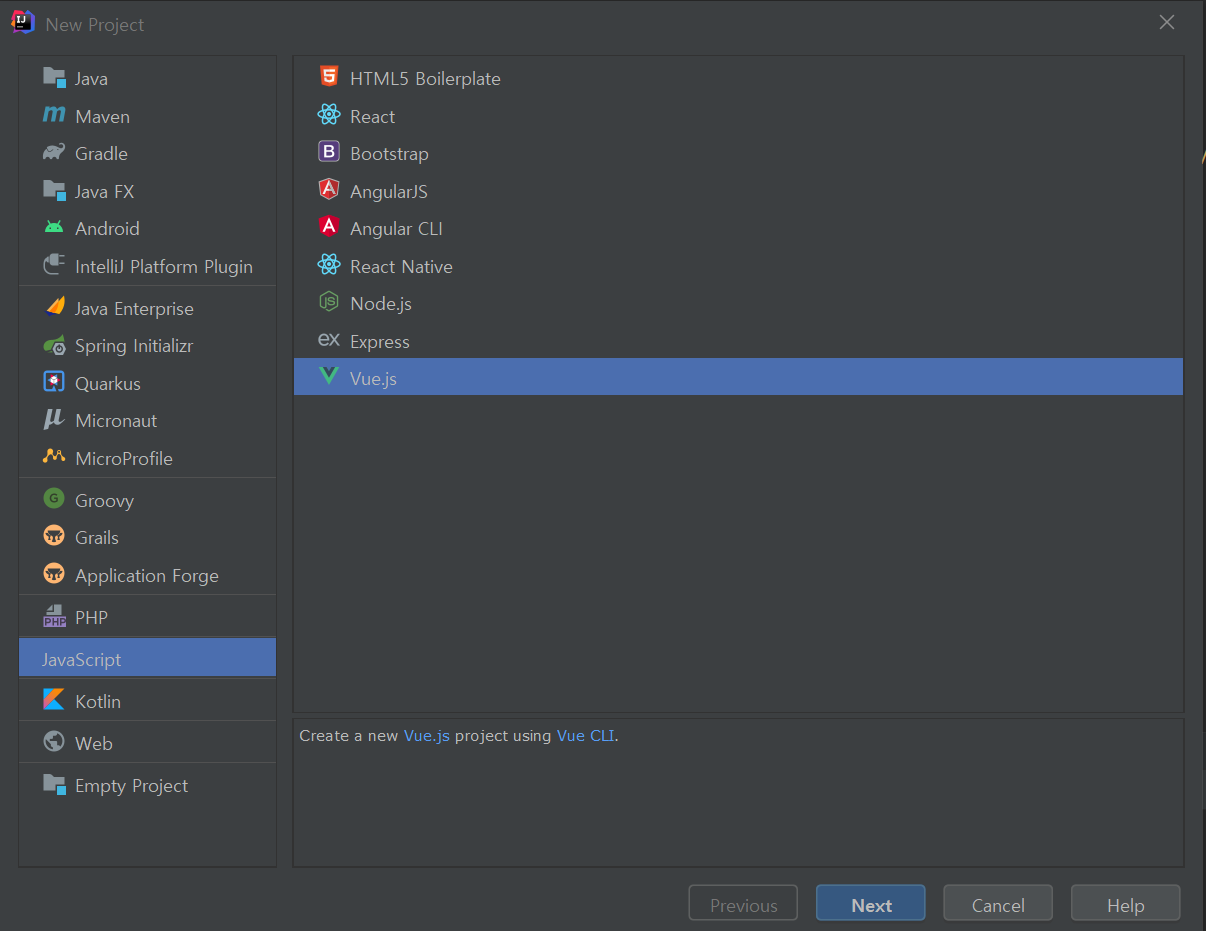The height and width of the screenshot is (931, 1206).
Task: Click the Node.js hexagon icon
Action: tap(329, 303)
